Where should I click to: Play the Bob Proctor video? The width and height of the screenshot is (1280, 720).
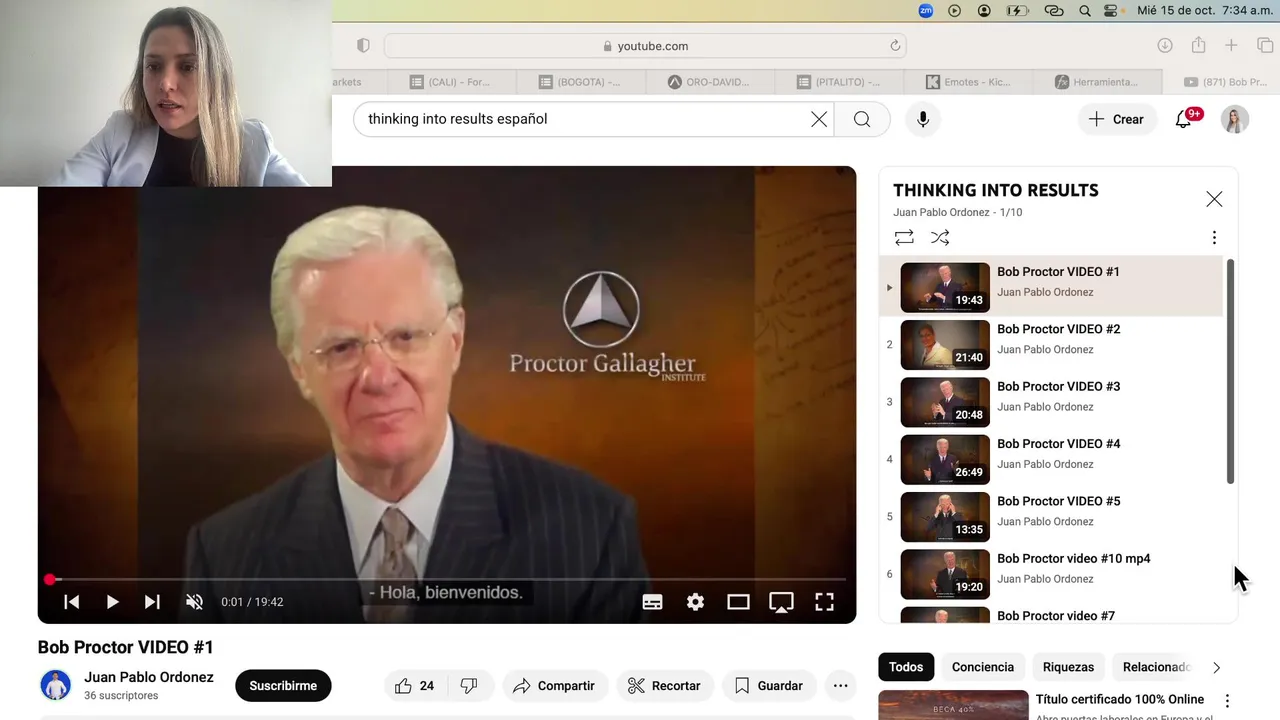[x=112, y=602]
